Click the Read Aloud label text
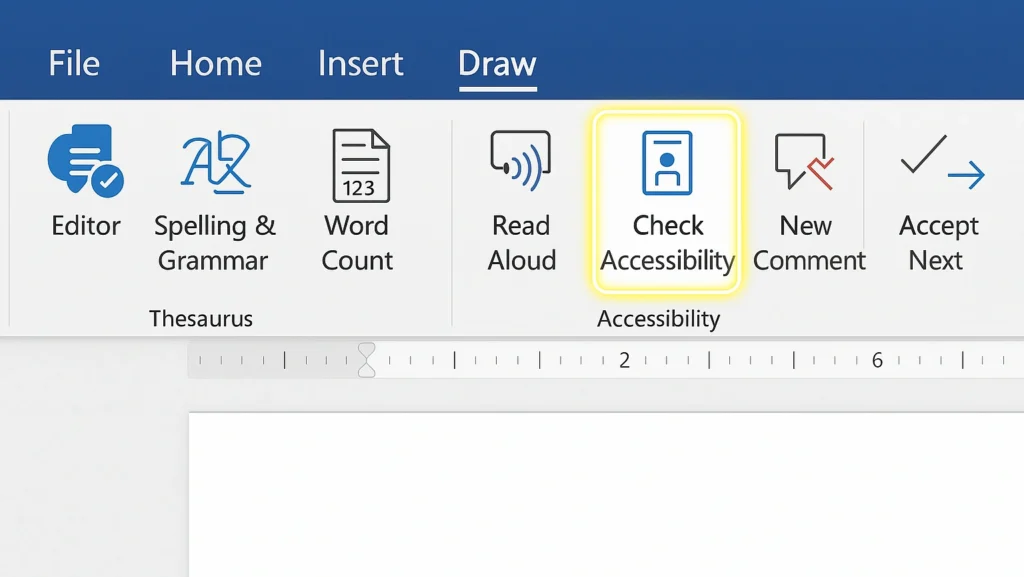The image size is (1024, 577). click(520, 243)
